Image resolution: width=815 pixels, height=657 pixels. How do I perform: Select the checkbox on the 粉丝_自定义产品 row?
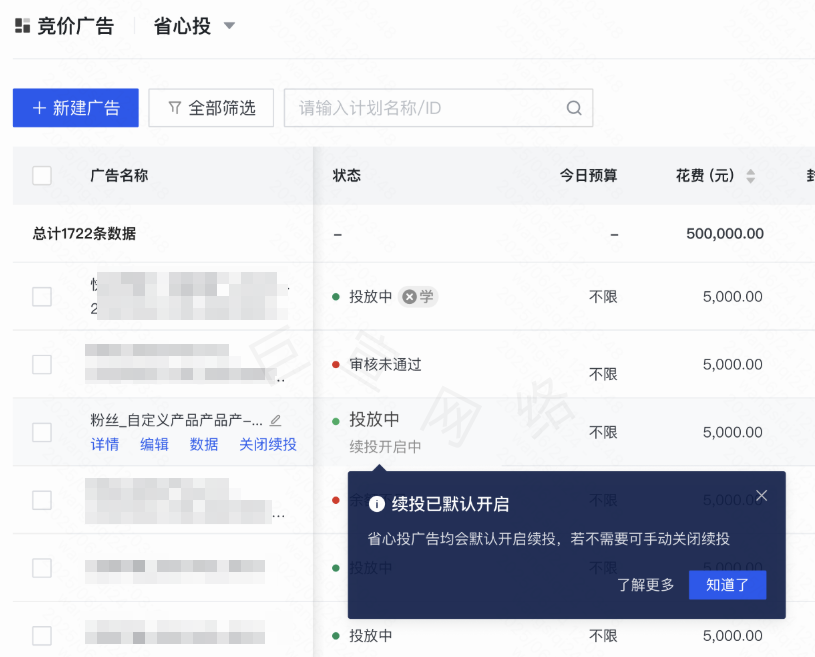click(x=41, y=432)
